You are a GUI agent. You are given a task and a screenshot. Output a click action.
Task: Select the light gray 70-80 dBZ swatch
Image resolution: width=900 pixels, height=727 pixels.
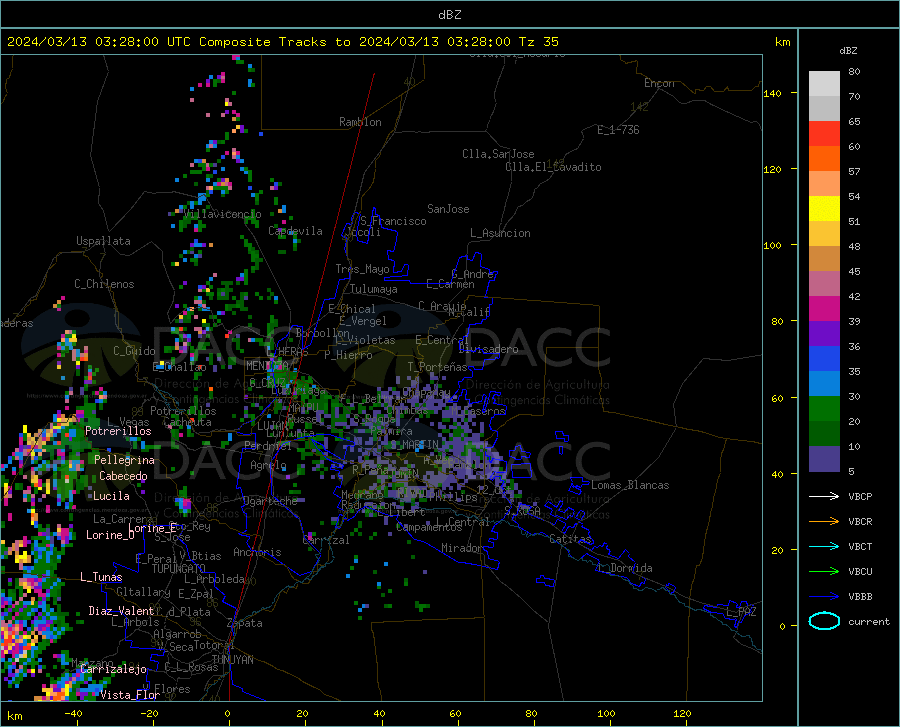point(824,84)
